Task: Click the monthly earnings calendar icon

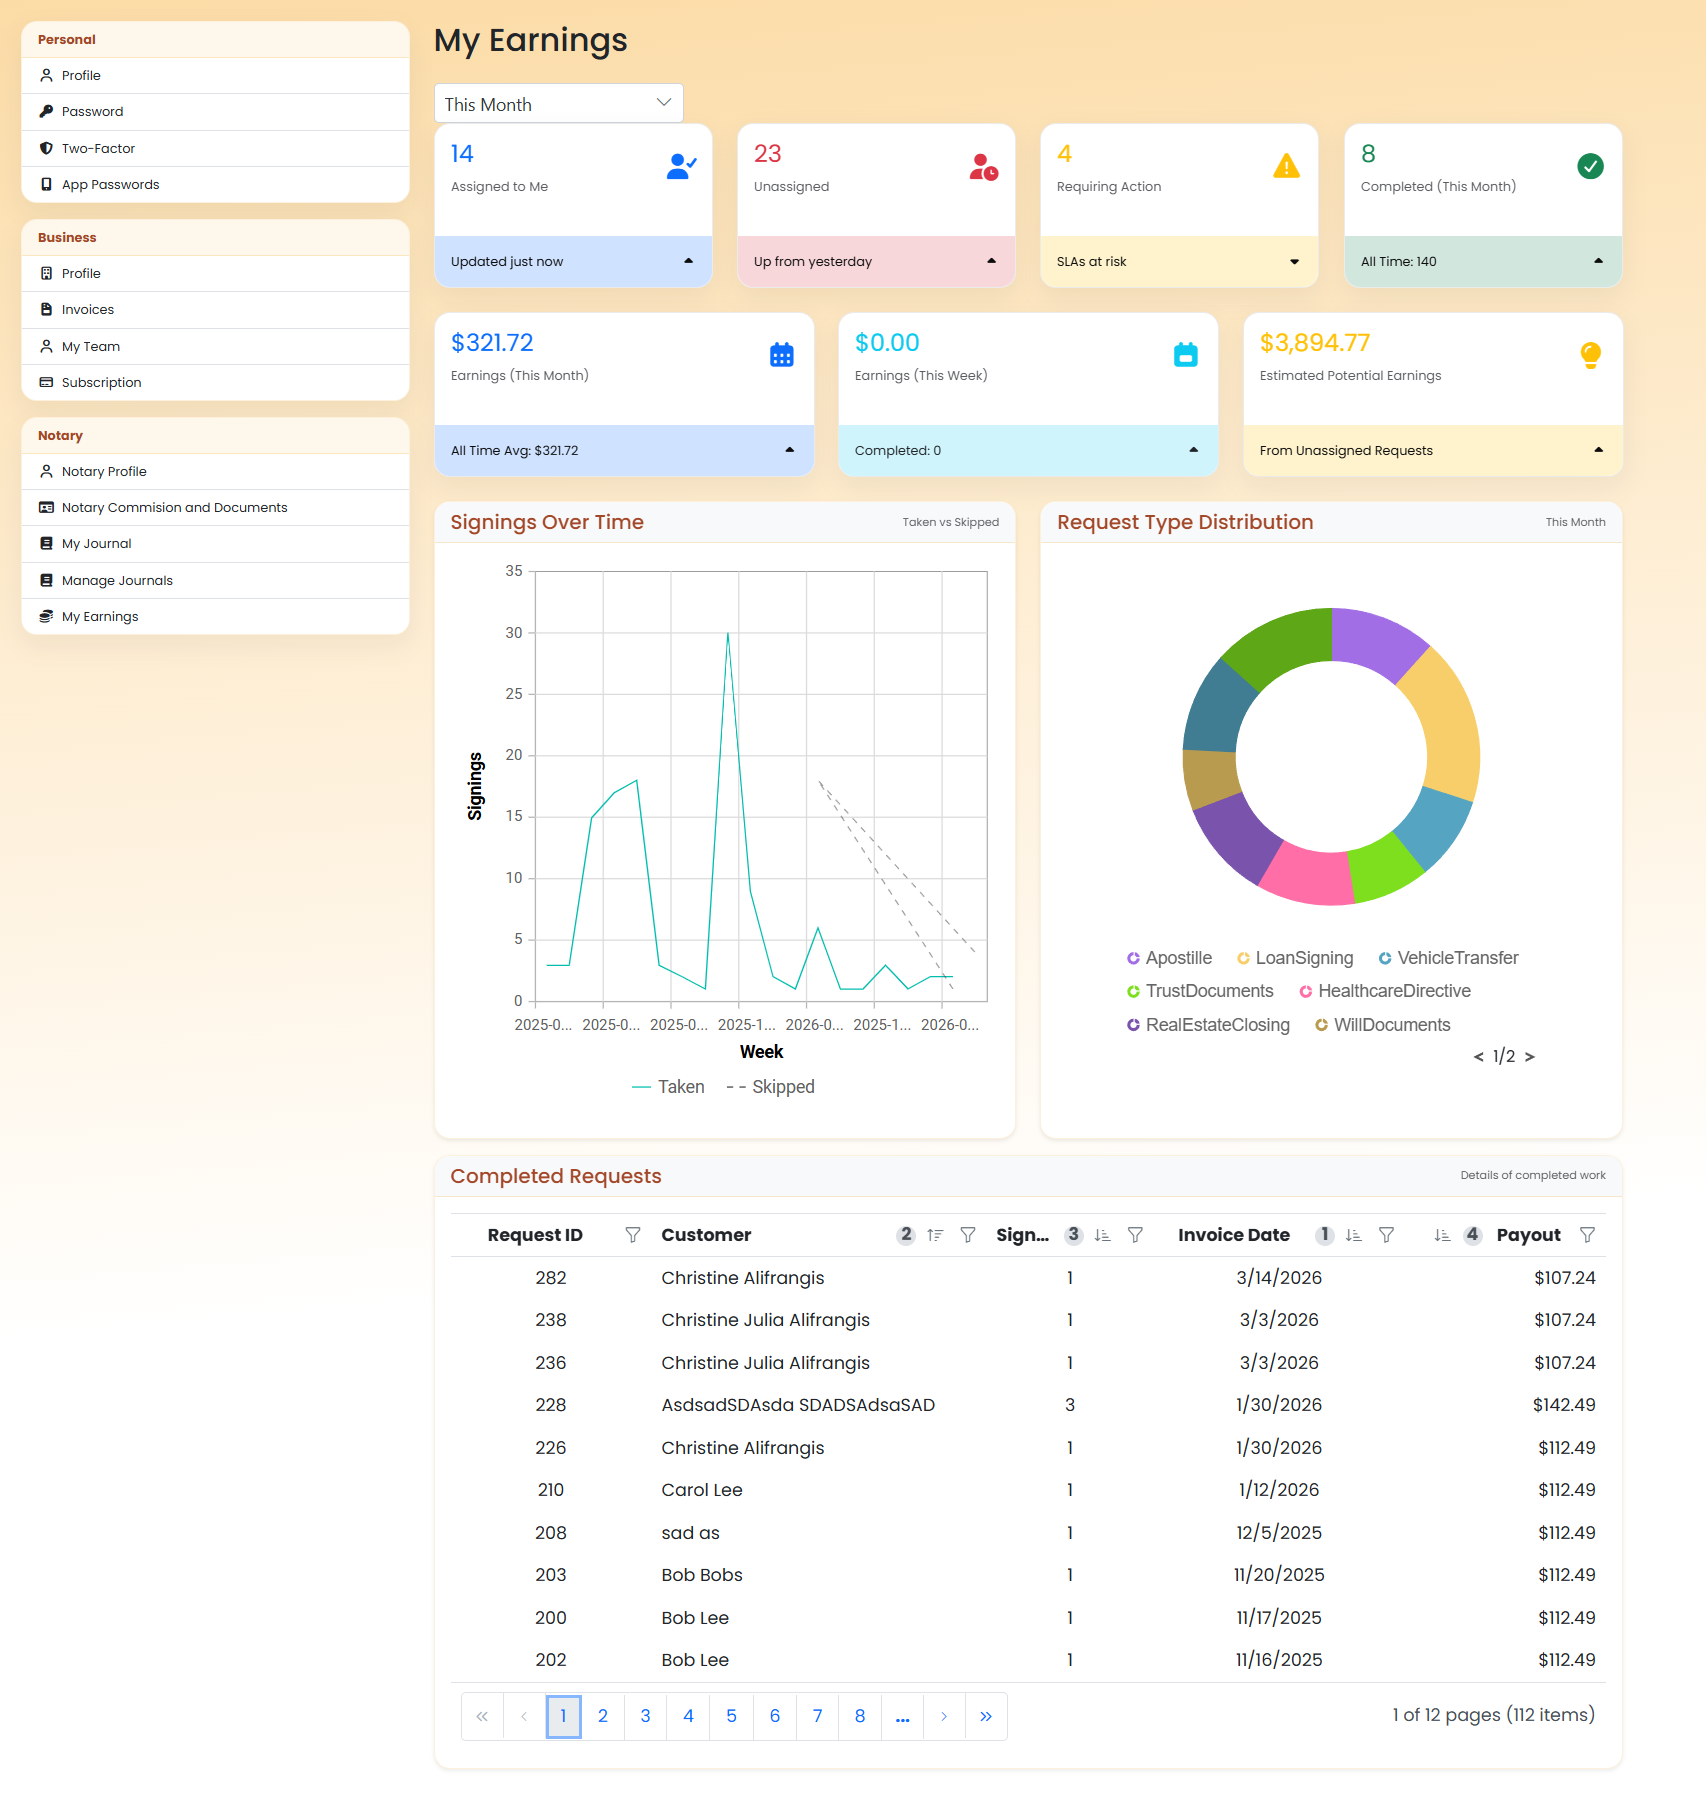Action: [782, 355]
